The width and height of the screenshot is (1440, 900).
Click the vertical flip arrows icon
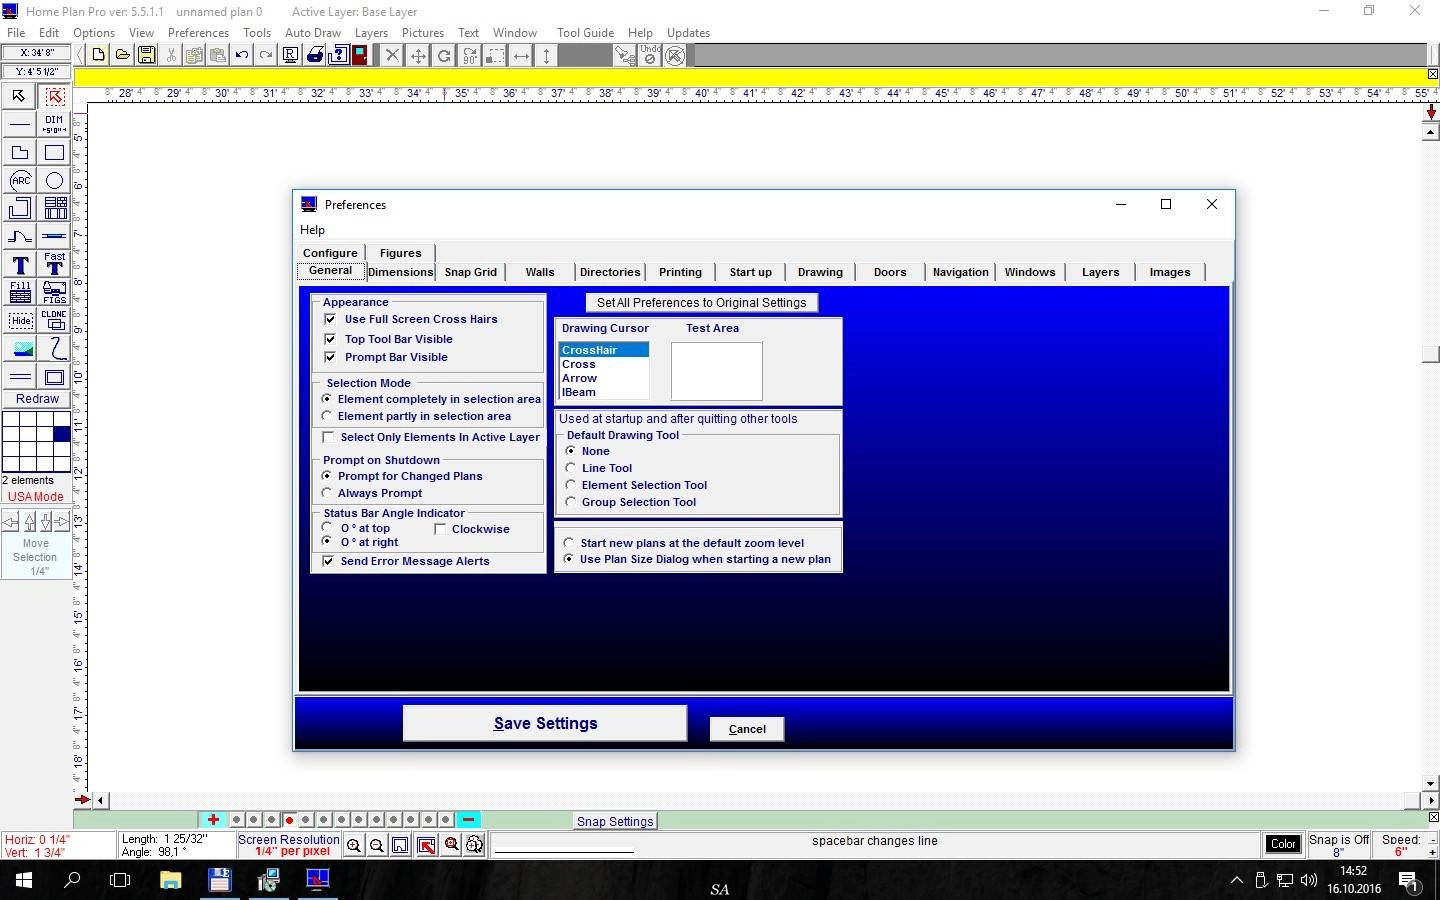click(x=546, y=55)
